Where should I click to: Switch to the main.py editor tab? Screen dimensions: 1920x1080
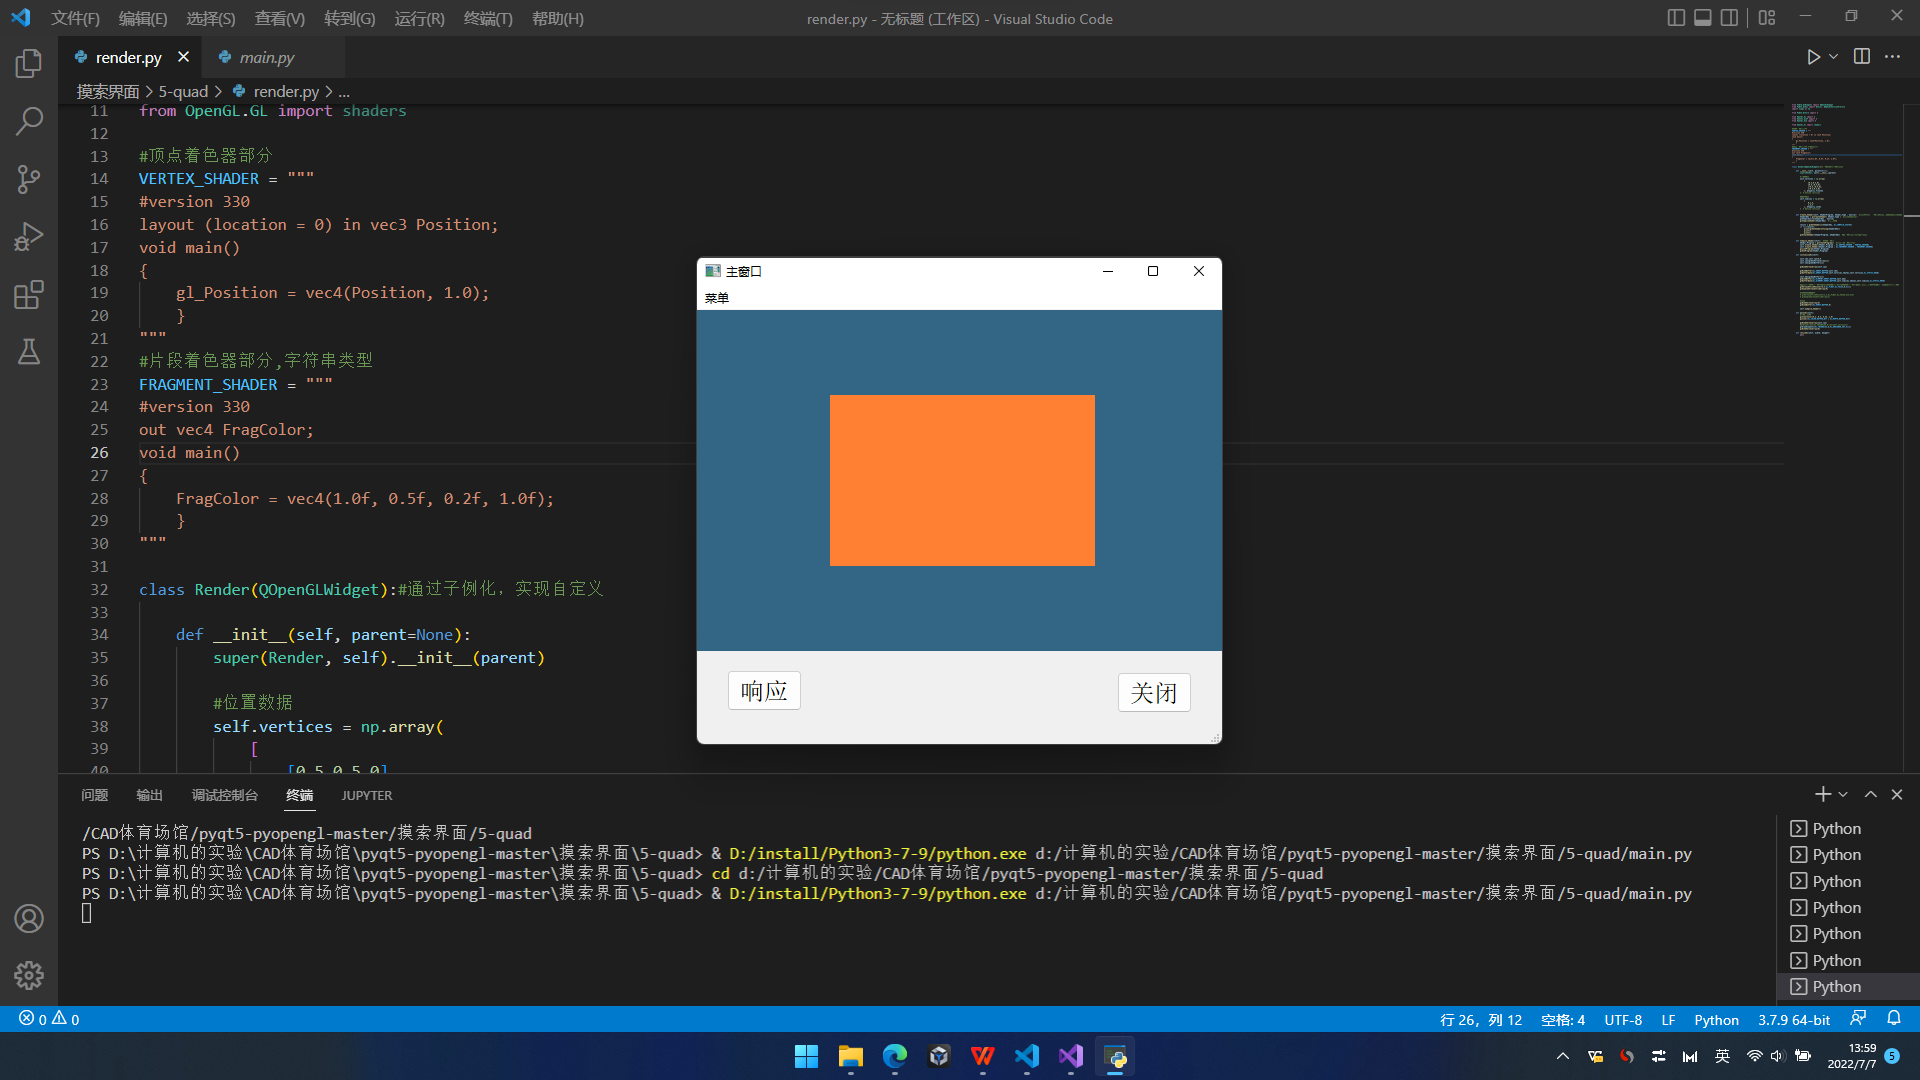coord(266,58)
